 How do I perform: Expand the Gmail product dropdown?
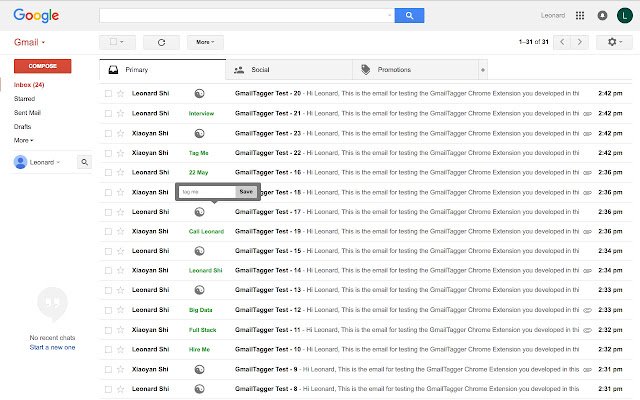coord(29,42)
